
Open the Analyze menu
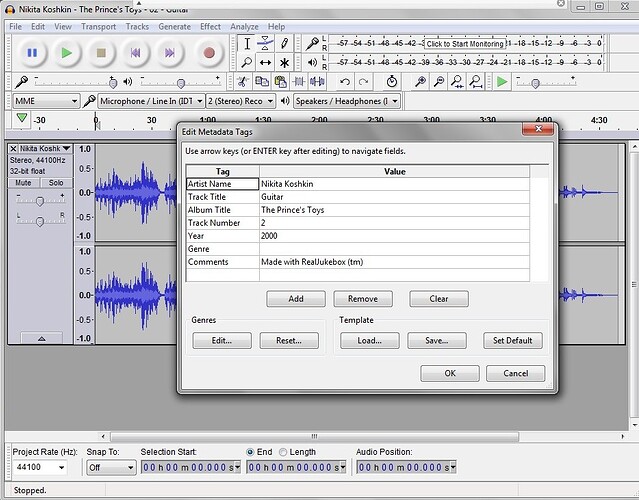(244, 26)
